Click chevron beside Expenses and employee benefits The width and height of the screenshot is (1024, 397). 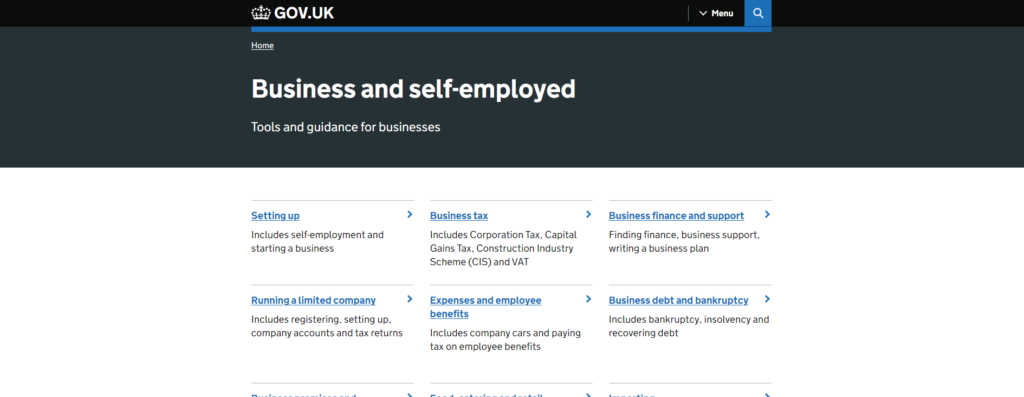588,299
